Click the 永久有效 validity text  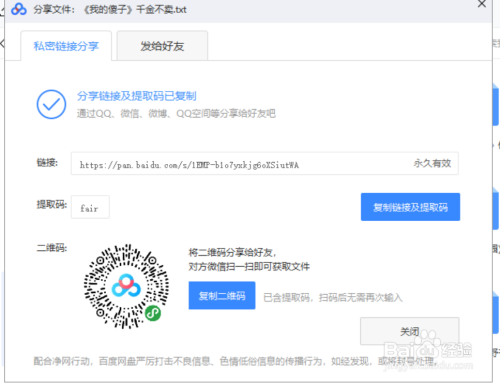pyautogui.click(x=432, y=163)
